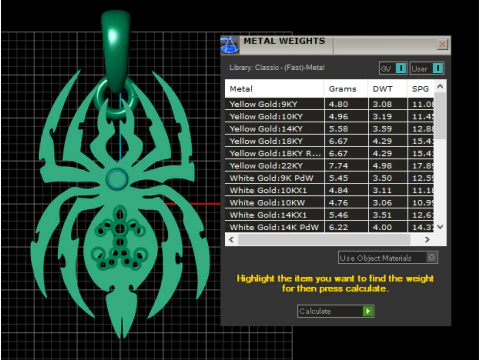The height and width of the screenshot is (360, 480).
Task: Sort by the SPG column header
Action: (x=421, y=89)
